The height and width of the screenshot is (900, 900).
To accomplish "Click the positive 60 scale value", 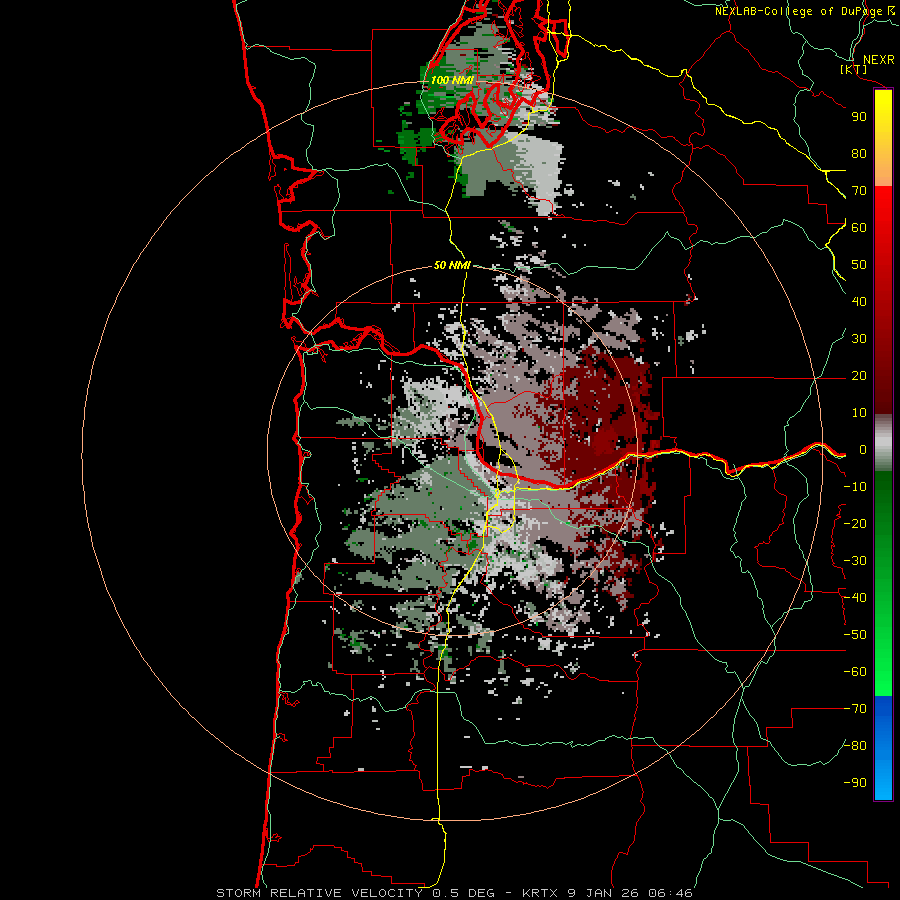I will (x=859, y=227).
